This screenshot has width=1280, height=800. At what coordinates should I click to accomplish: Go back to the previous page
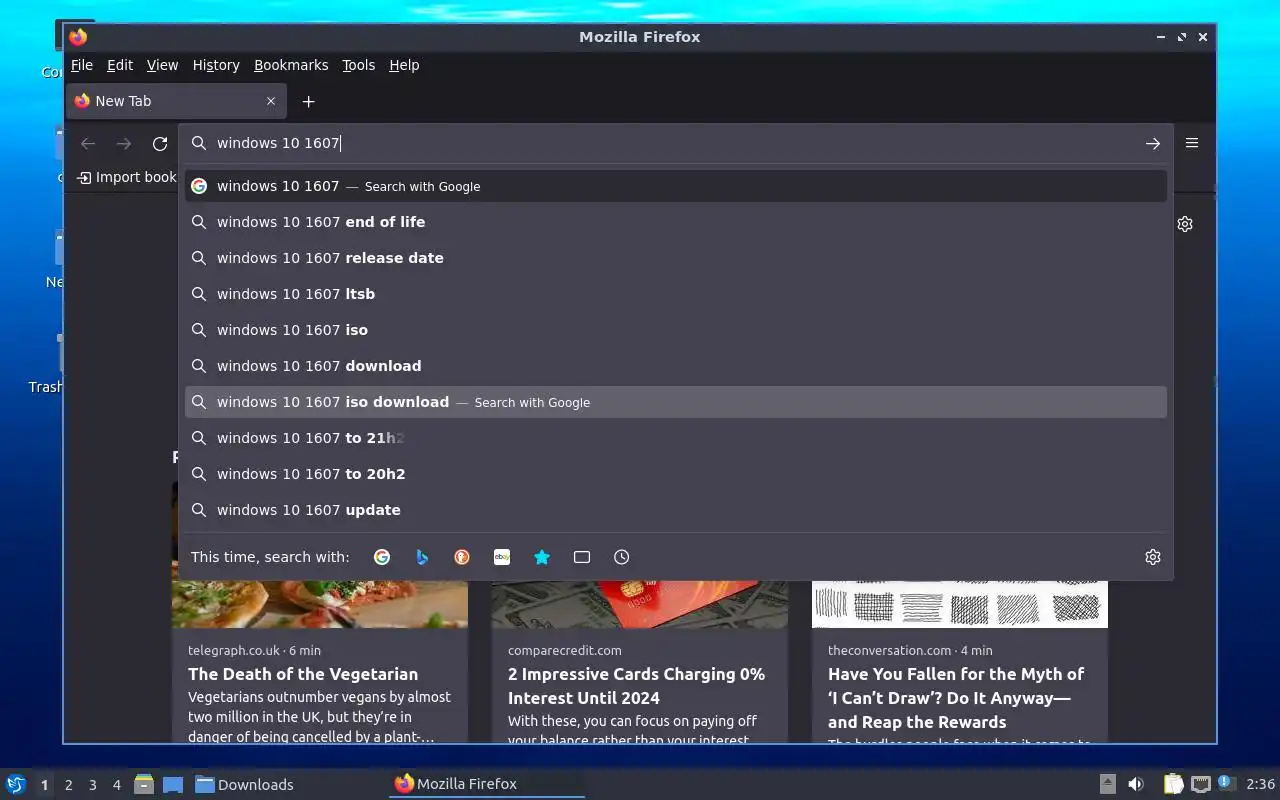pyautogui.click(x=88, y=144)
